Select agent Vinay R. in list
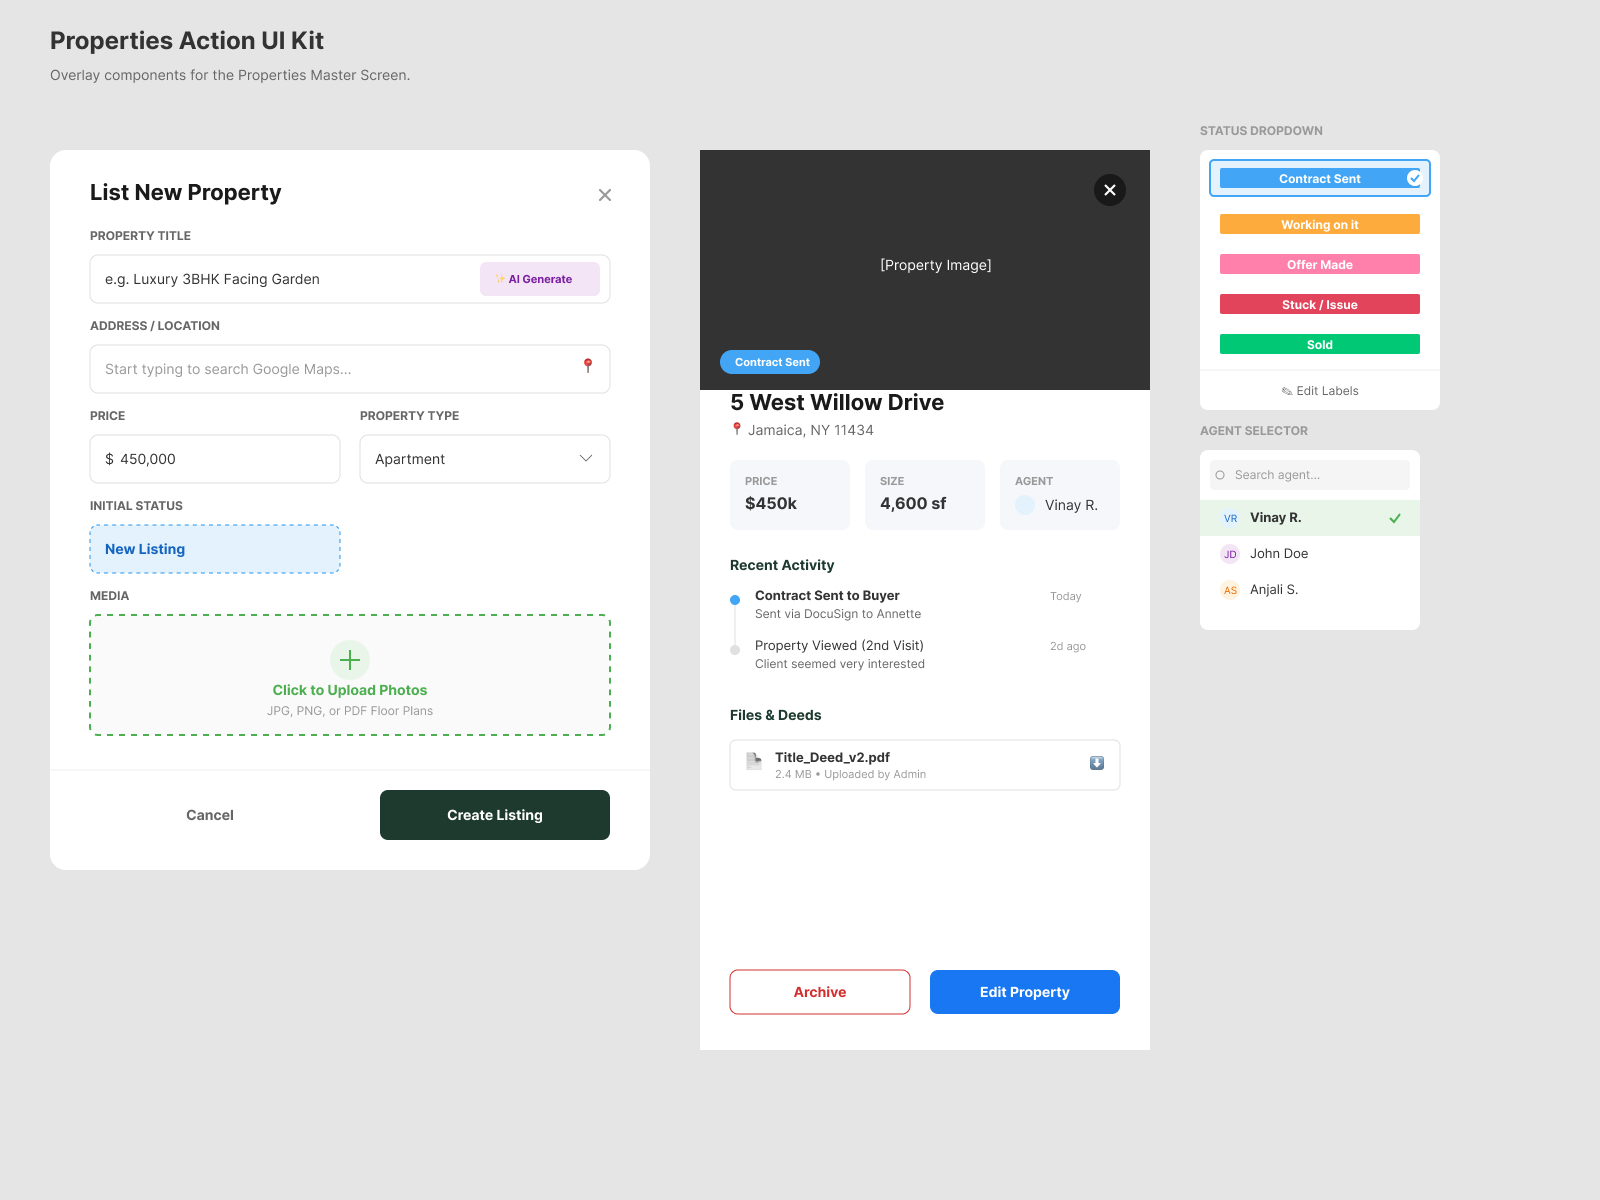Screen dimensions: 1600x1200 click(x=1310, y=518)
